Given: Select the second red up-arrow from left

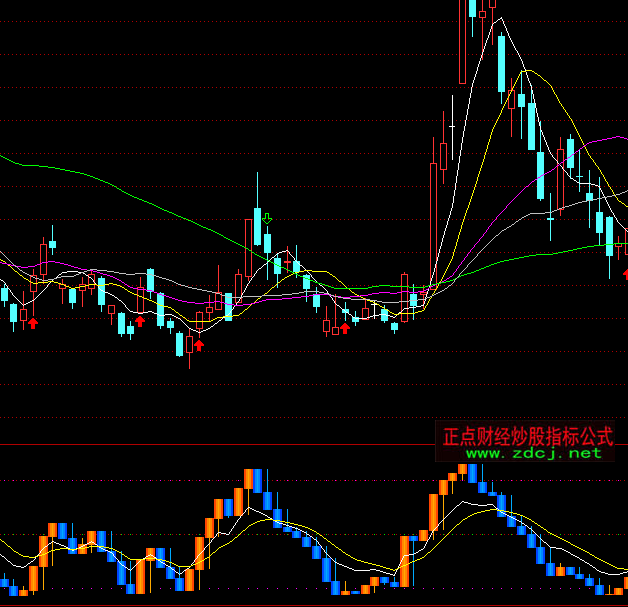Looking at the screenshot, I should pos(140,321).
